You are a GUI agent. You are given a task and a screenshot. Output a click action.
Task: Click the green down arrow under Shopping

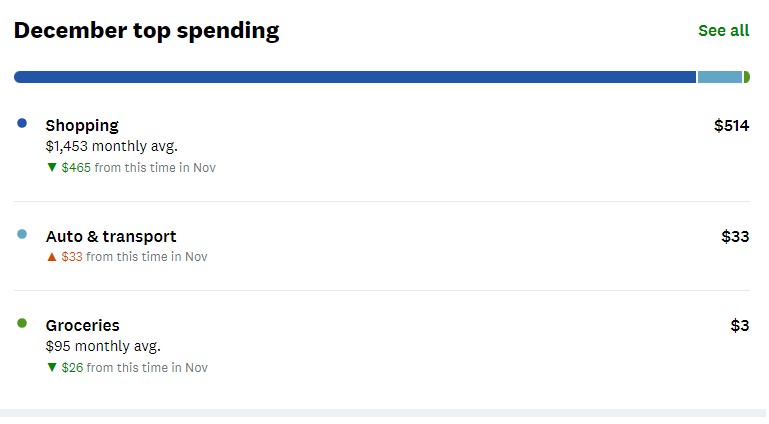click(52, 168)
